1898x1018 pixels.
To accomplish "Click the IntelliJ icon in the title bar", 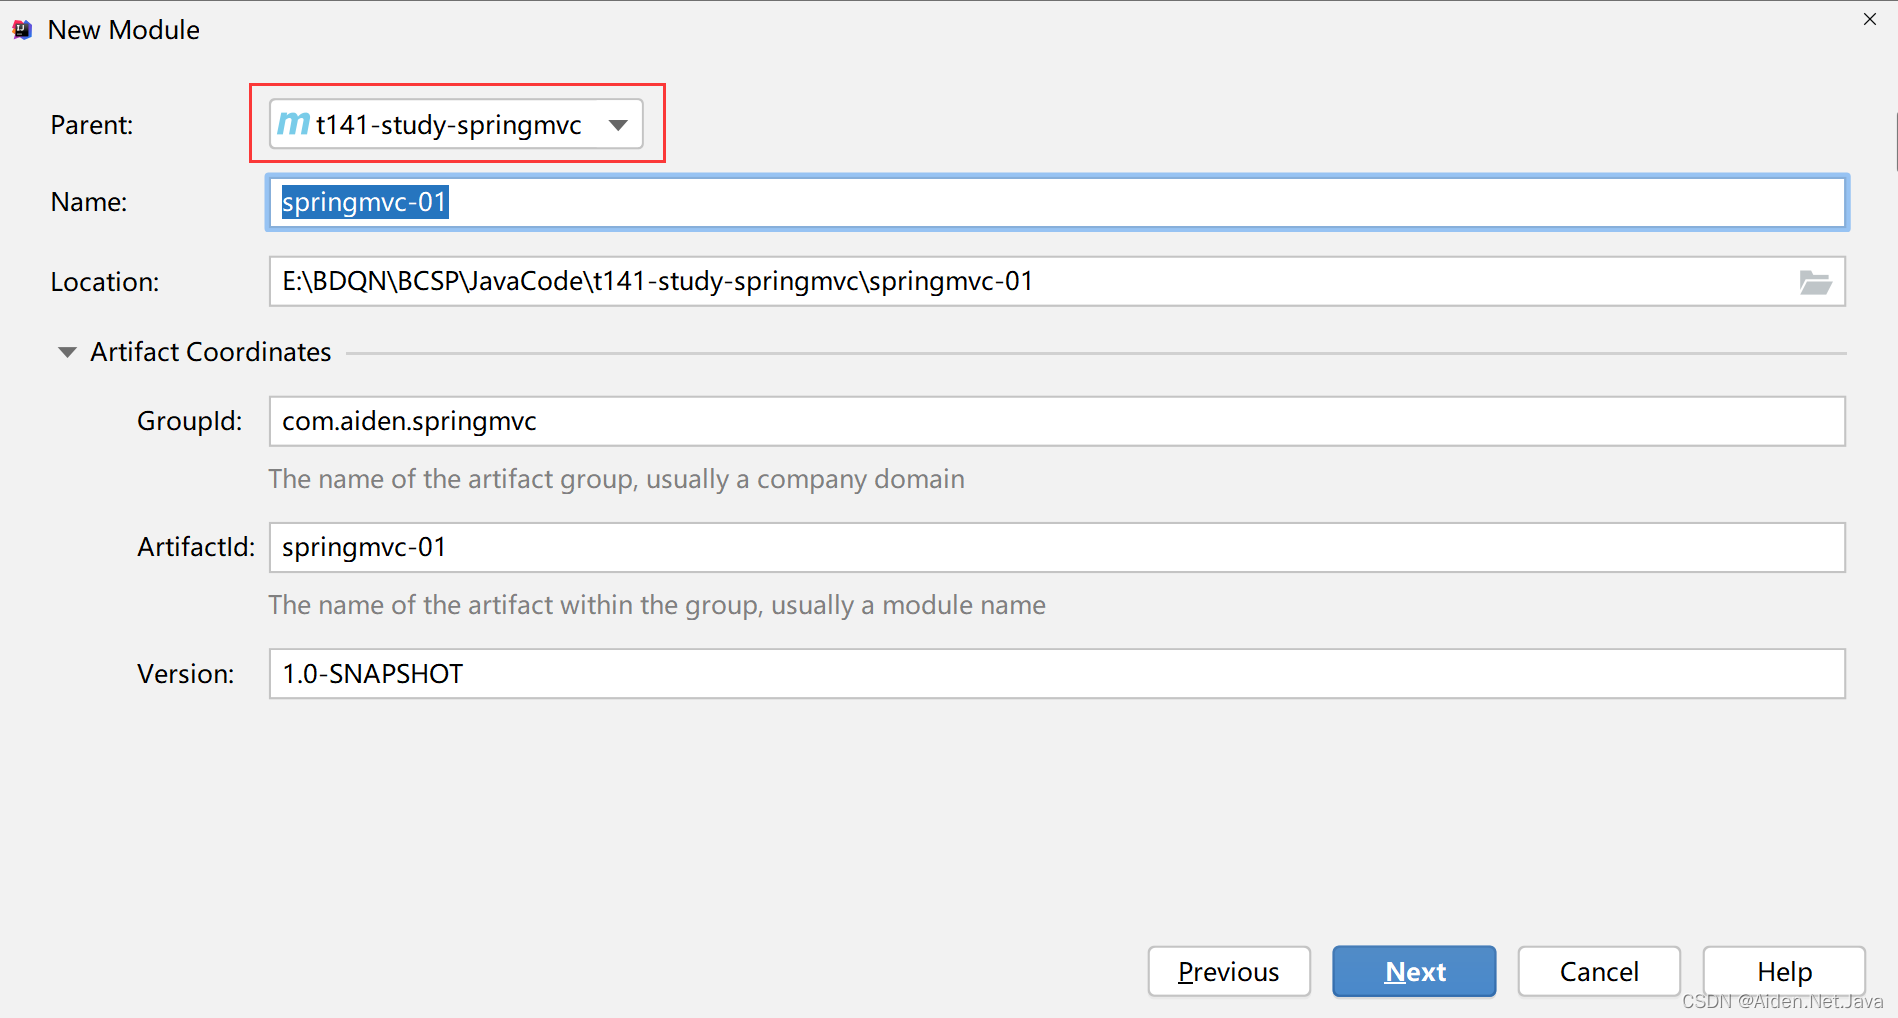I will (x=22, y=30).
